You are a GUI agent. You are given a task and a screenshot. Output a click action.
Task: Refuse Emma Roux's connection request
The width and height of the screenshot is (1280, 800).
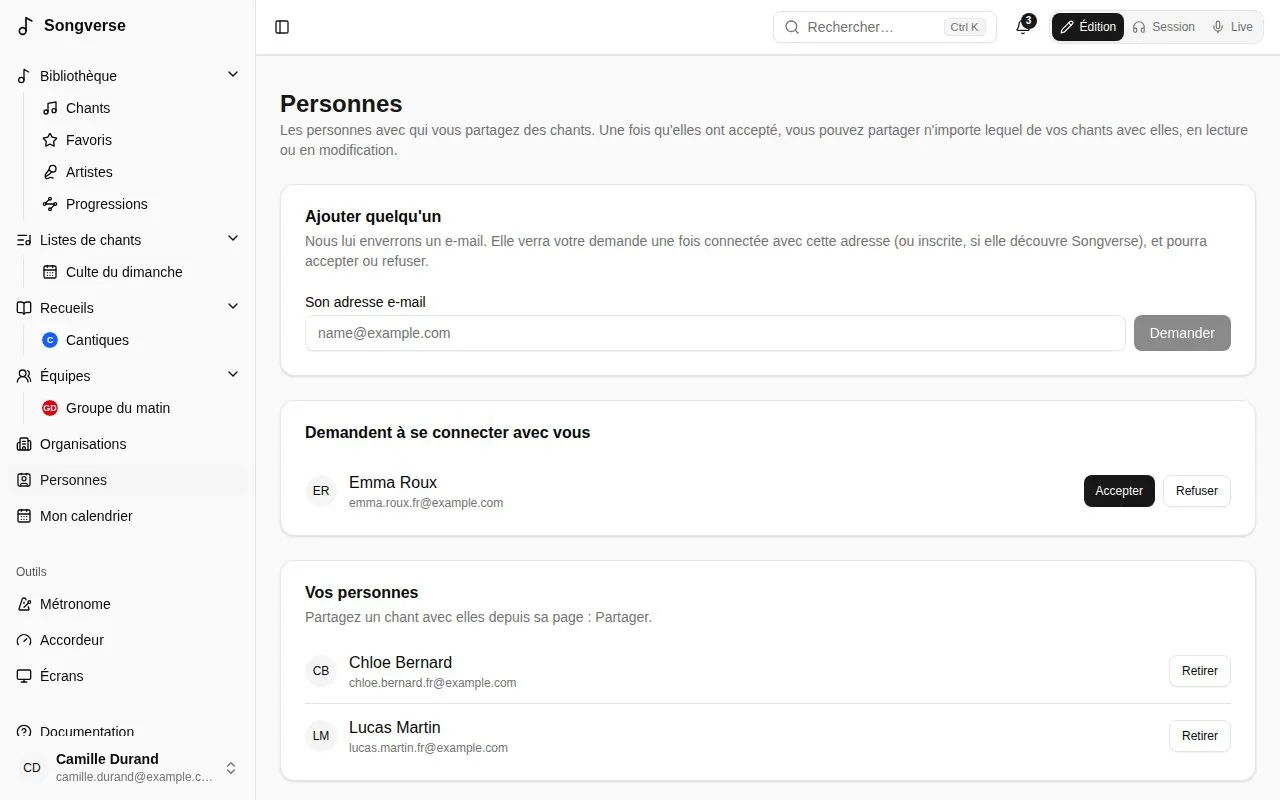click(1197, 491)
